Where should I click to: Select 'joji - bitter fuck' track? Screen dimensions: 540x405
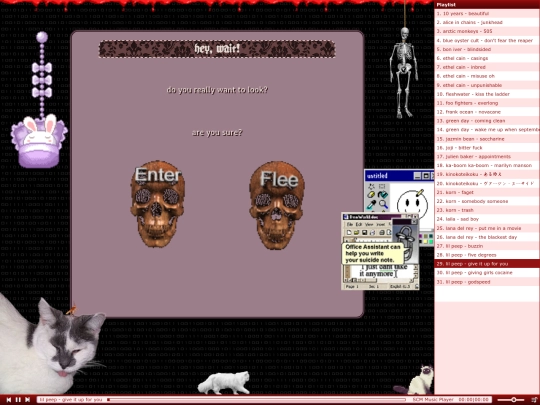(487, 148)
